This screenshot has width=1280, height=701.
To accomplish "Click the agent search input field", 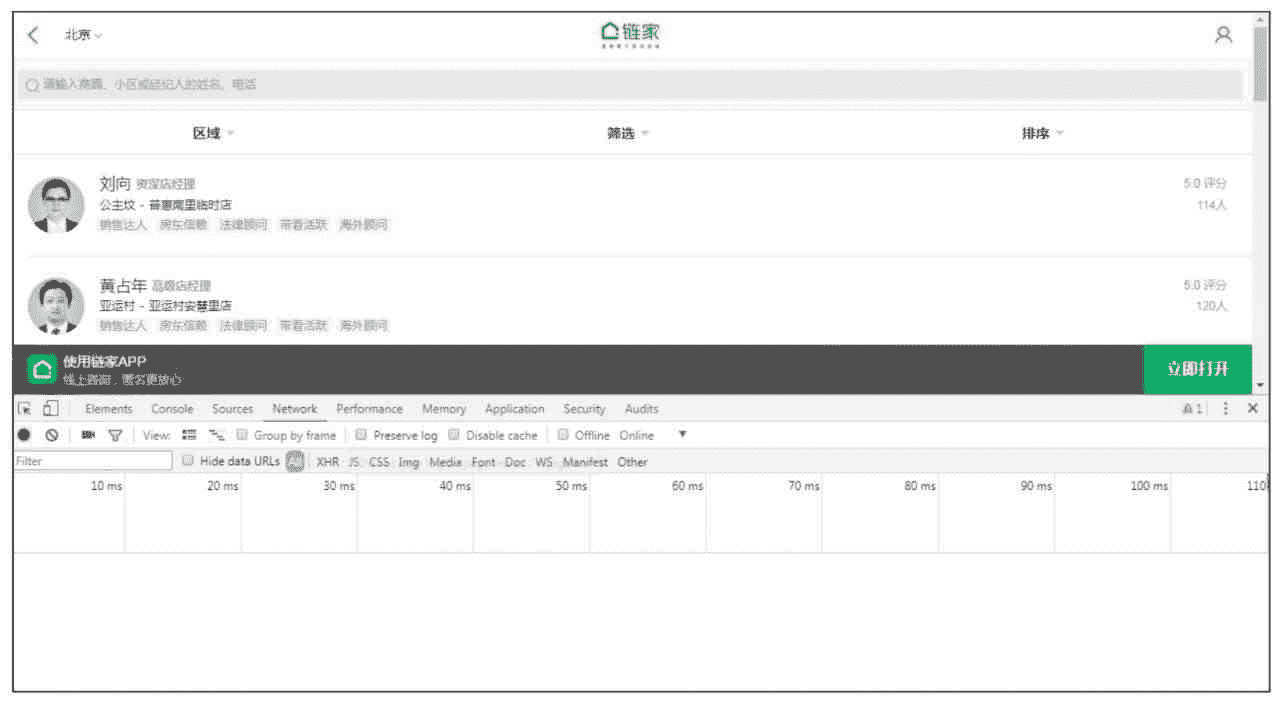I will (630, 85).
